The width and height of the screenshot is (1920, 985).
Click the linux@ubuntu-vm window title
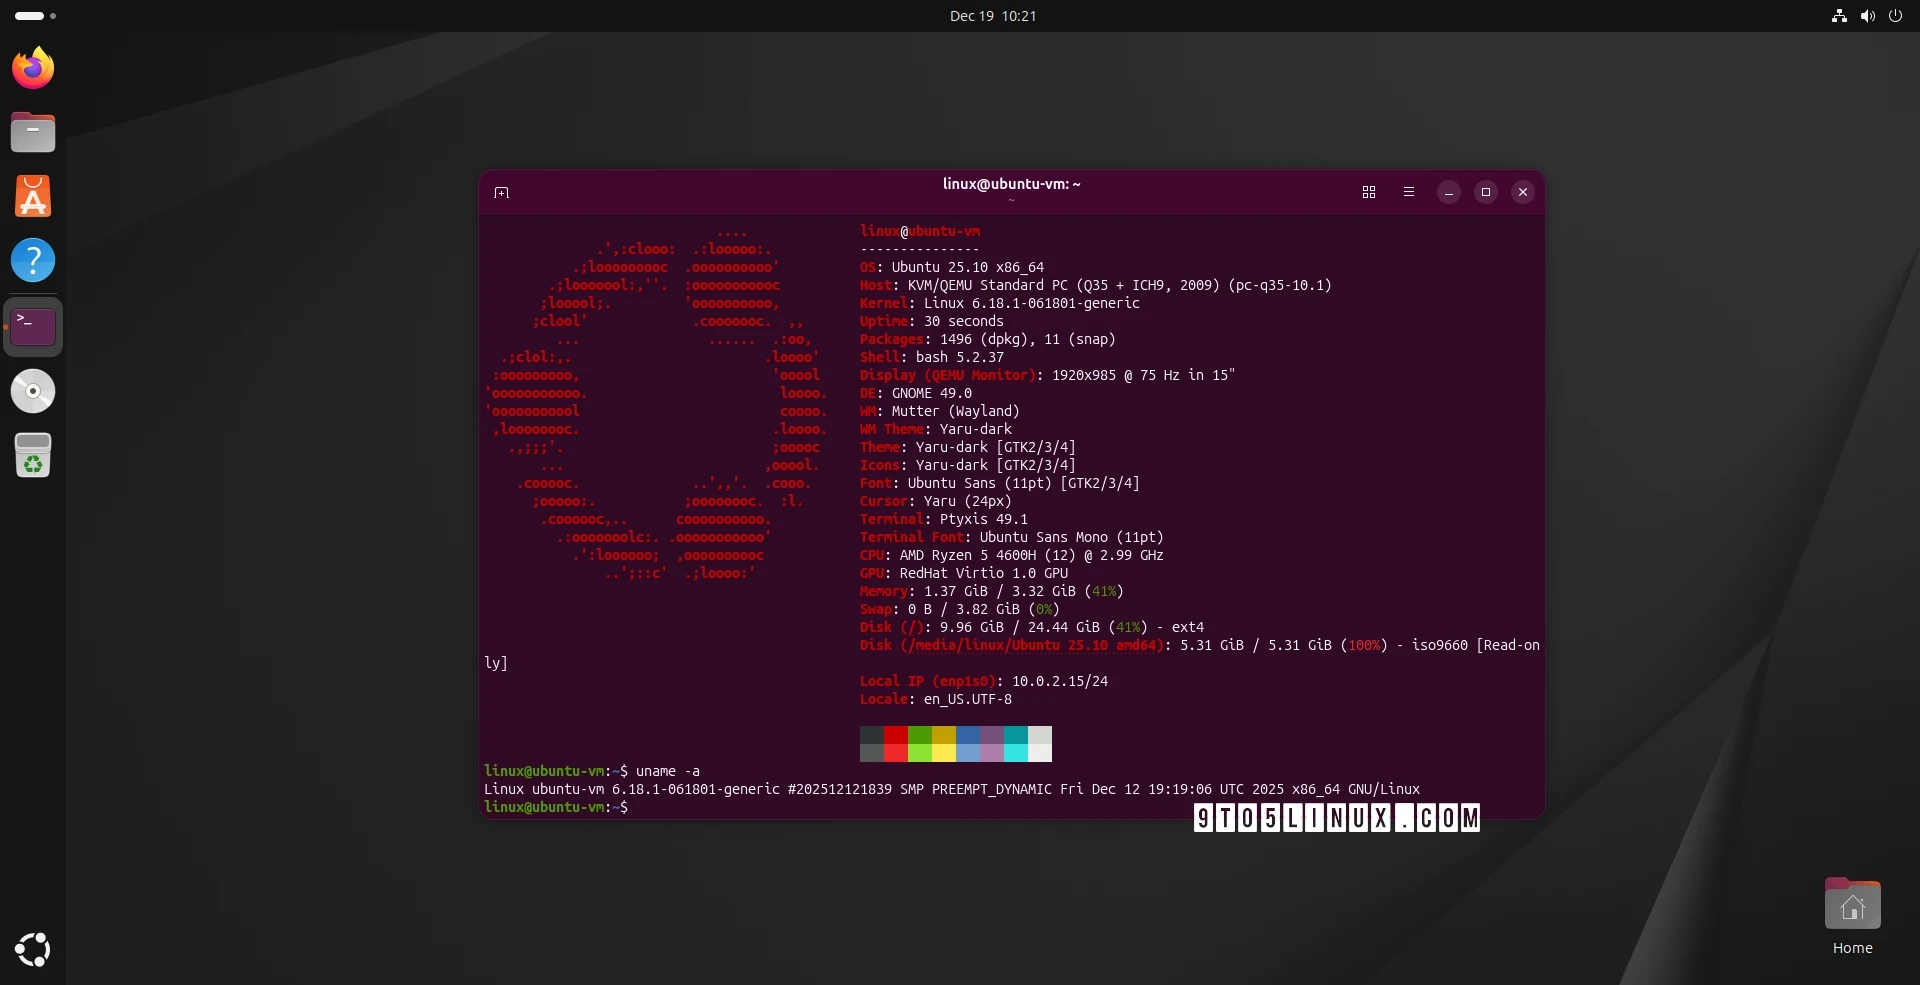tap(1011, 184)
